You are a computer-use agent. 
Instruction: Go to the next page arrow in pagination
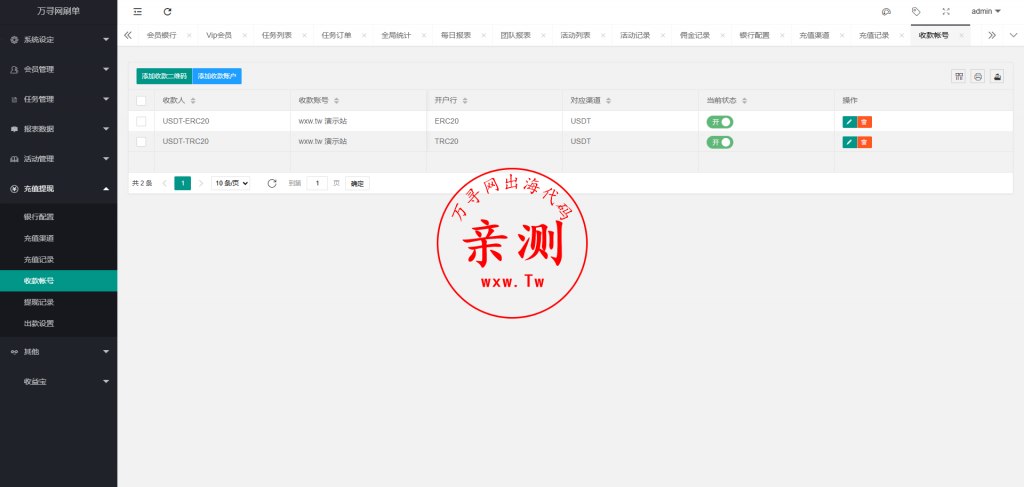[201, 183]
